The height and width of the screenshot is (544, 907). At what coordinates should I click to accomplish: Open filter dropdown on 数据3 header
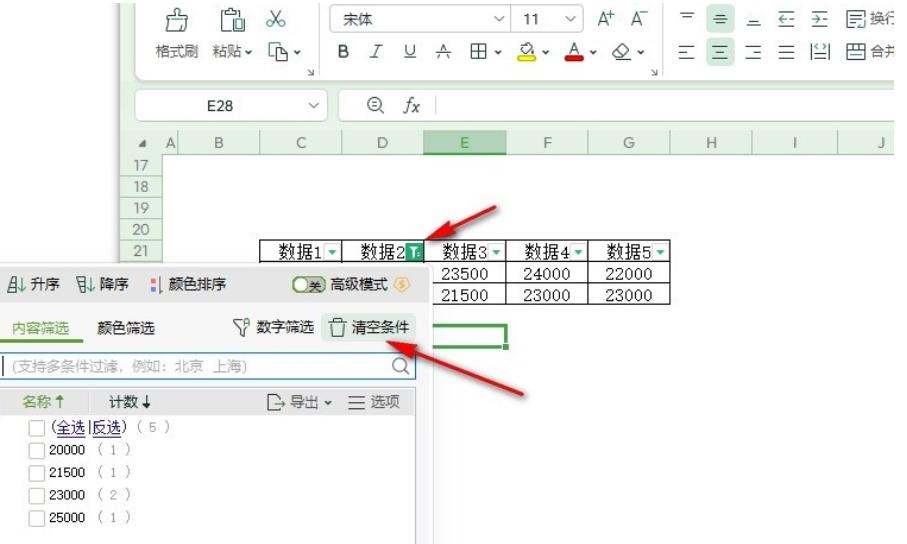click(x=496, y=252)
